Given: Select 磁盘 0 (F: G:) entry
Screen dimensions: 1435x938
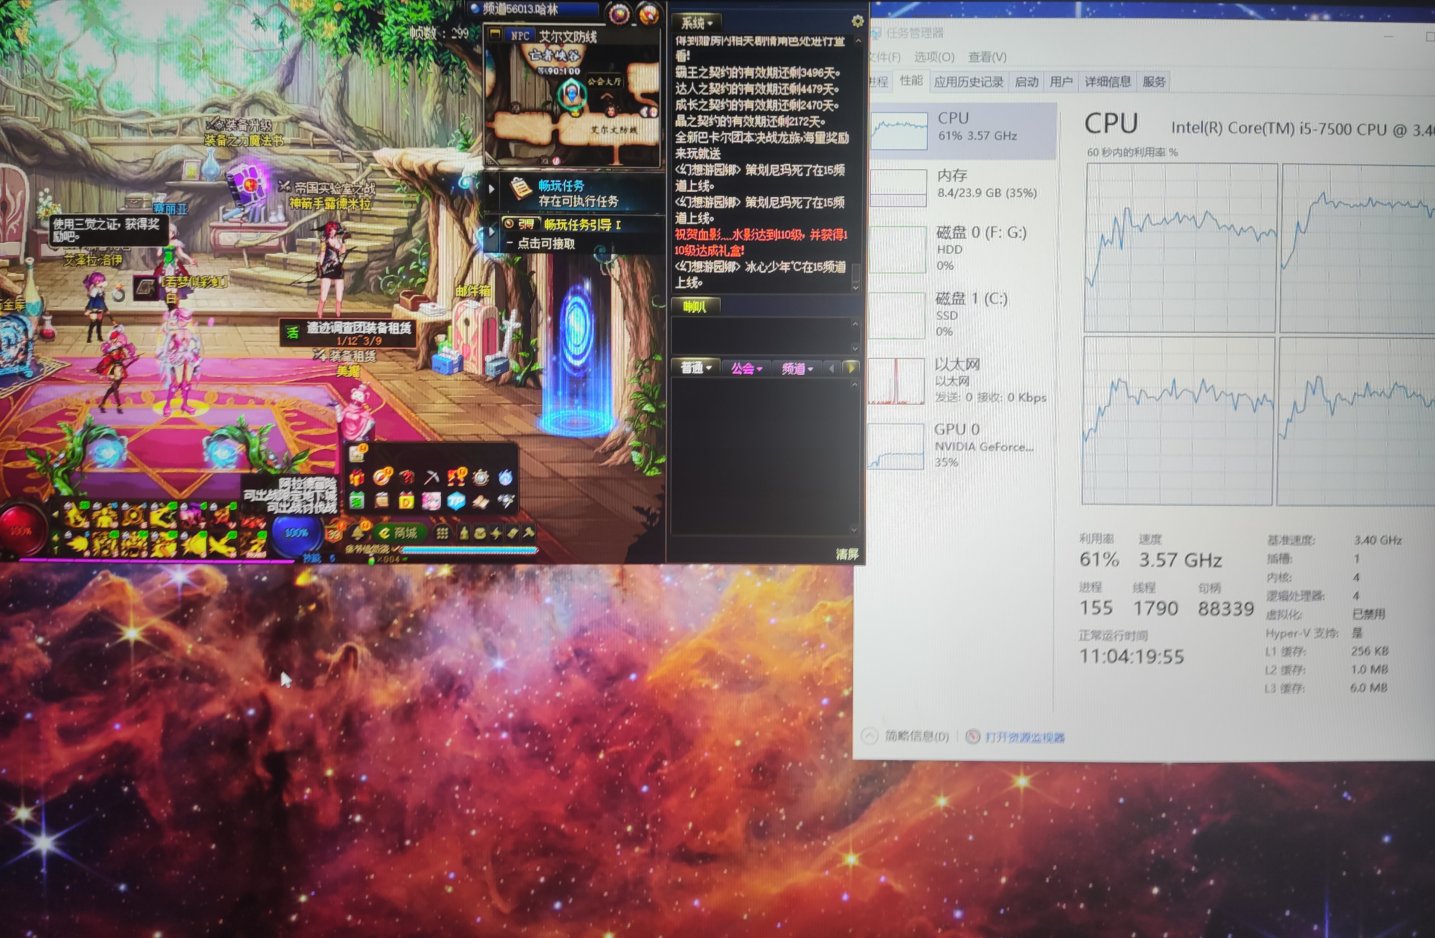Looking at the screenshot, I should [x=962, y=248].
